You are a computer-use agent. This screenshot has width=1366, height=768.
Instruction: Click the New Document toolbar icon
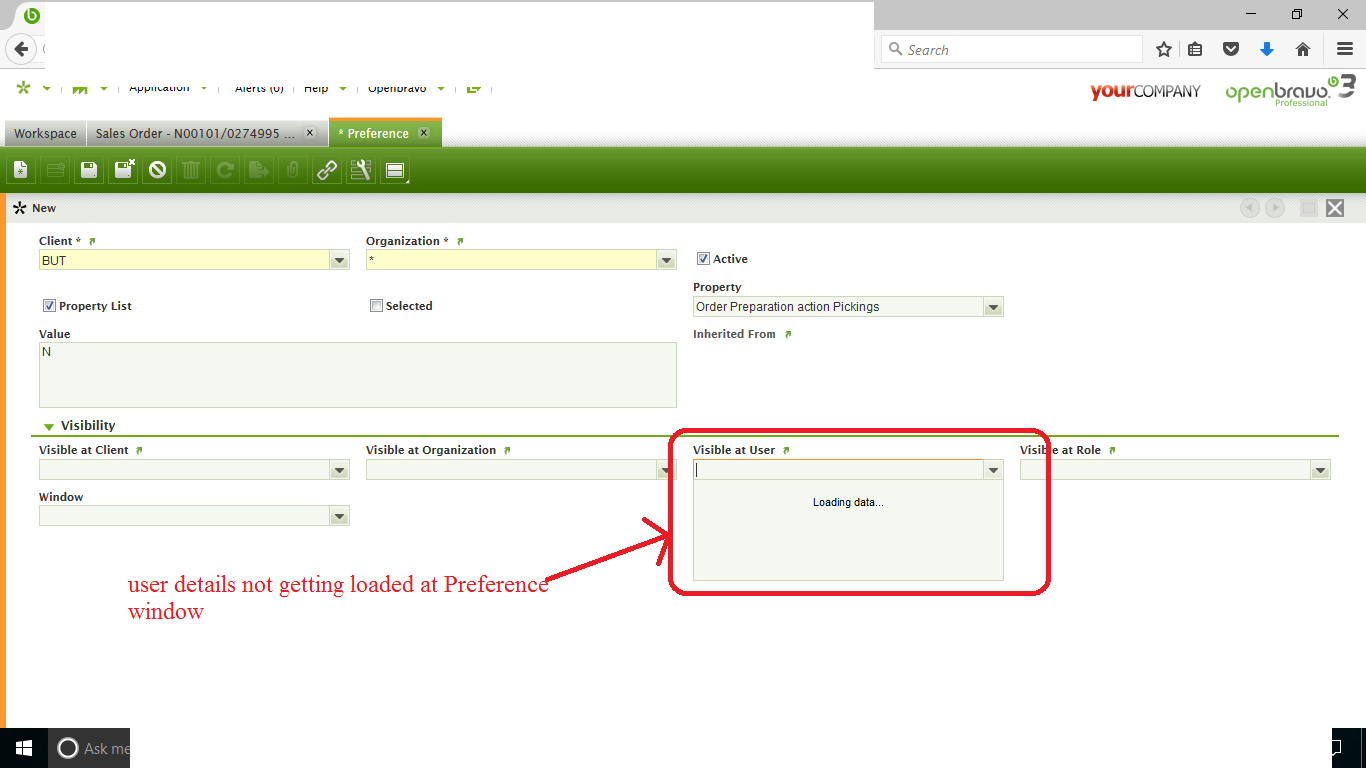point(21,171)
